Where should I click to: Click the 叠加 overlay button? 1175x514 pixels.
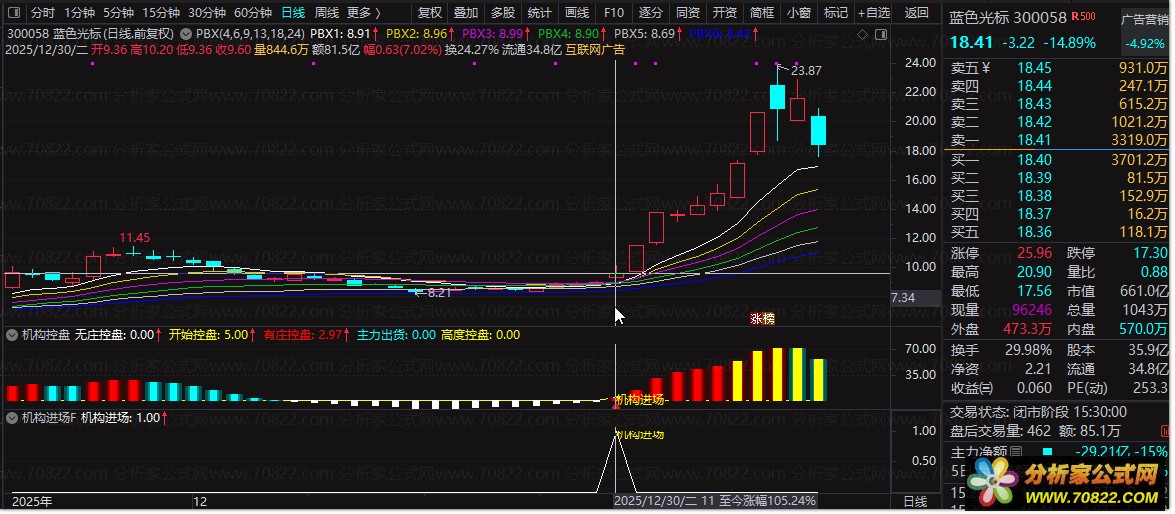tap(466, 13)
